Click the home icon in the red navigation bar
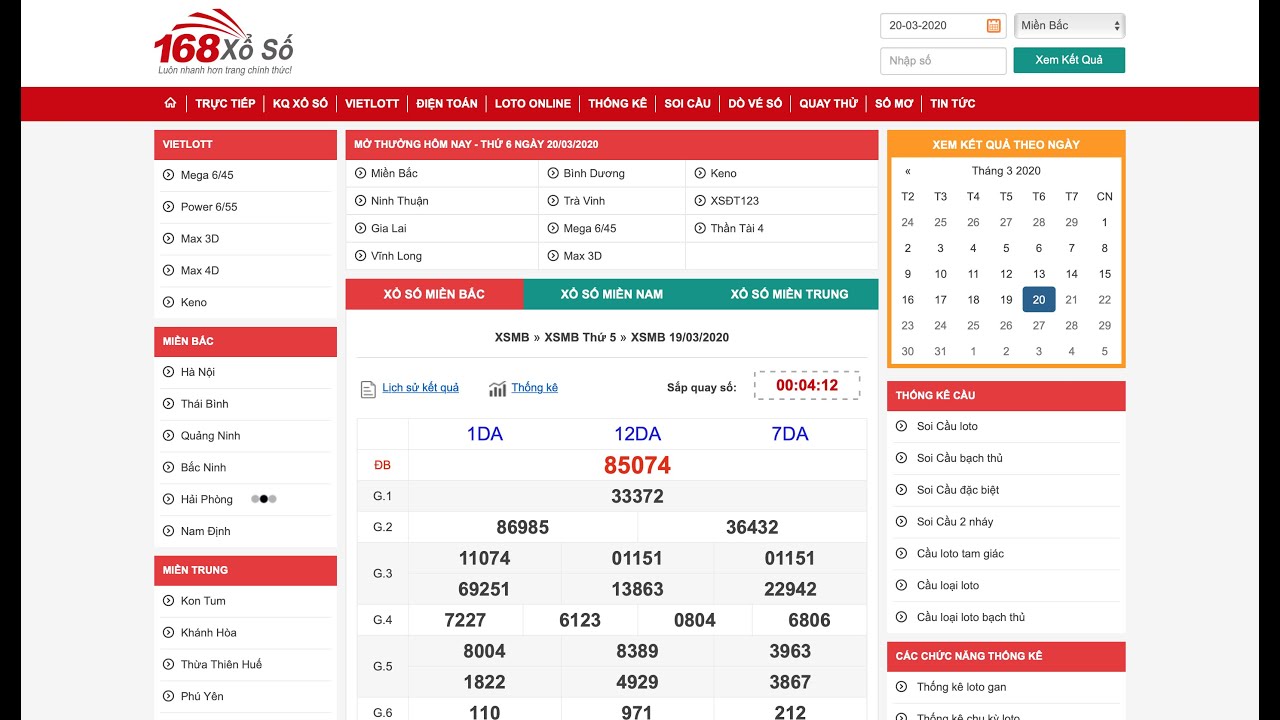Screen dimensions: 1280x720 click(170, 103)
